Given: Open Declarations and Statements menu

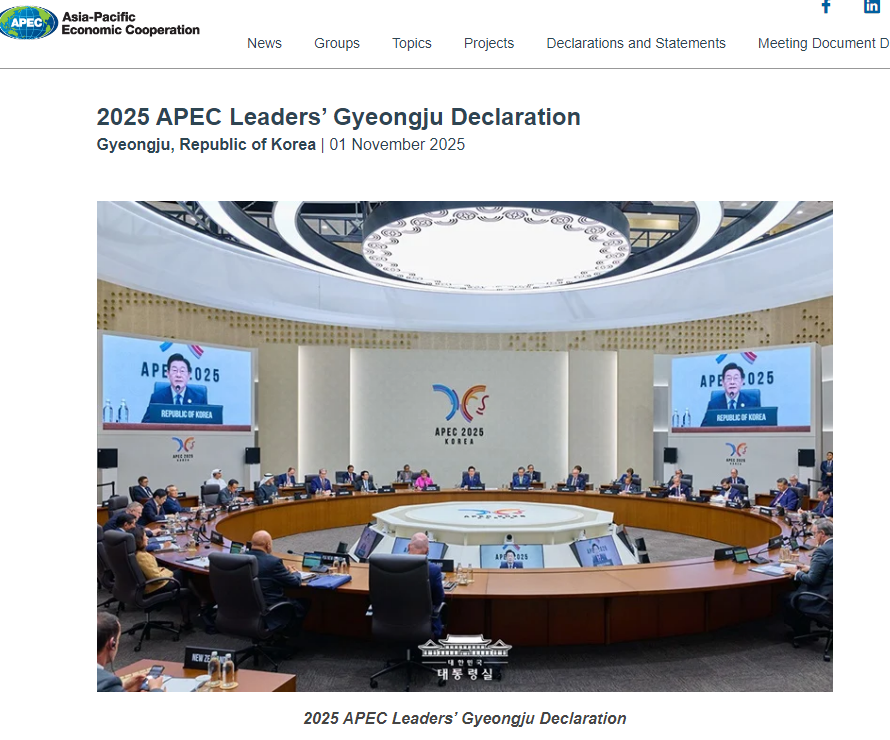Looking at the screenshot, I should [636, 43].
